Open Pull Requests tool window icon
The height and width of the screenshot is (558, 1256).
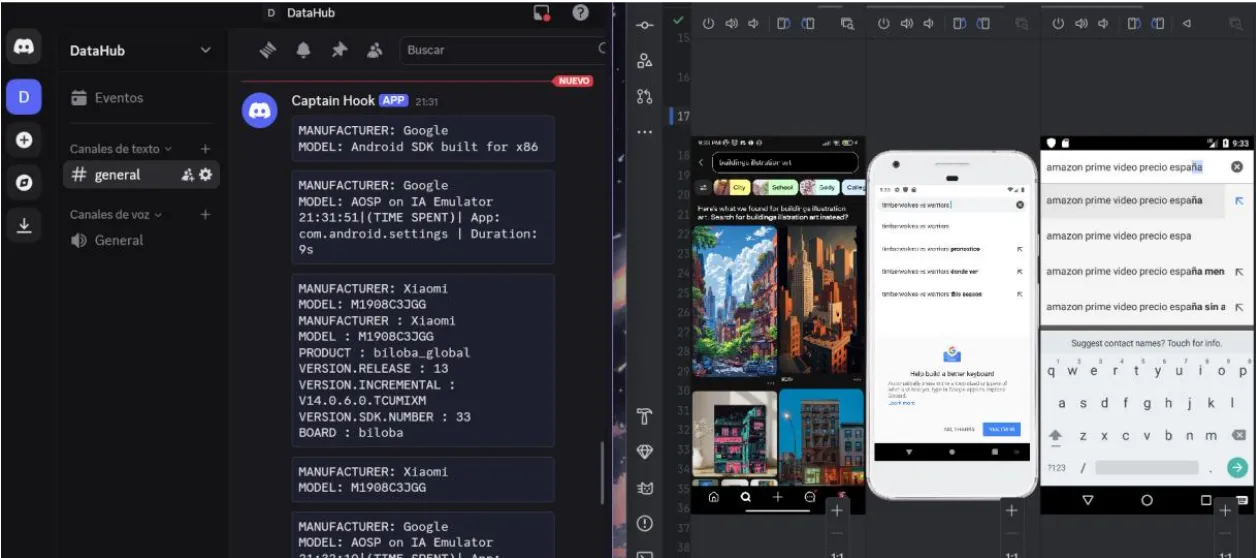645,98
